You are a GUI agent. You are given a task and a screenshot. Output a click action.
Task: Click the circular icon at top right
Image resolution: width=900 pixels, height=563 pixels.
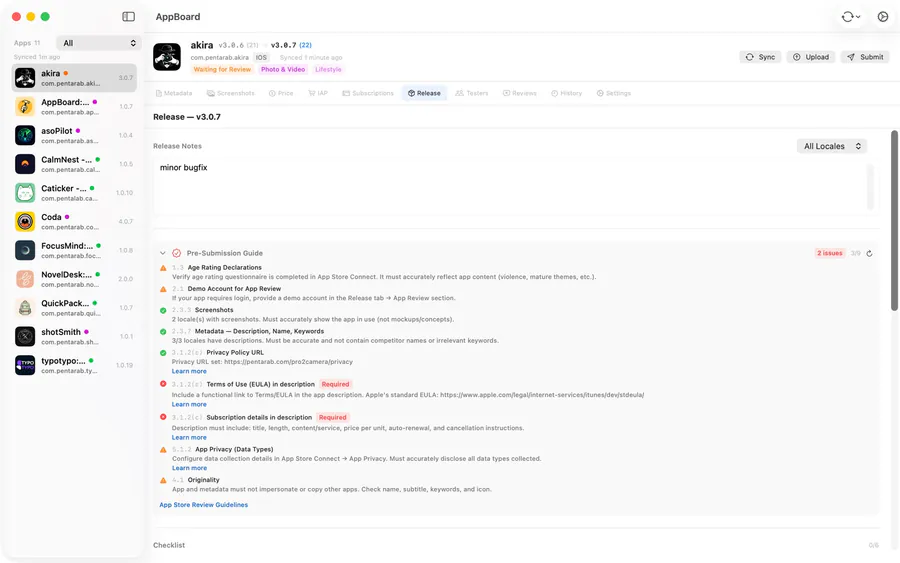pyautogui.click(x=883, y=17)
